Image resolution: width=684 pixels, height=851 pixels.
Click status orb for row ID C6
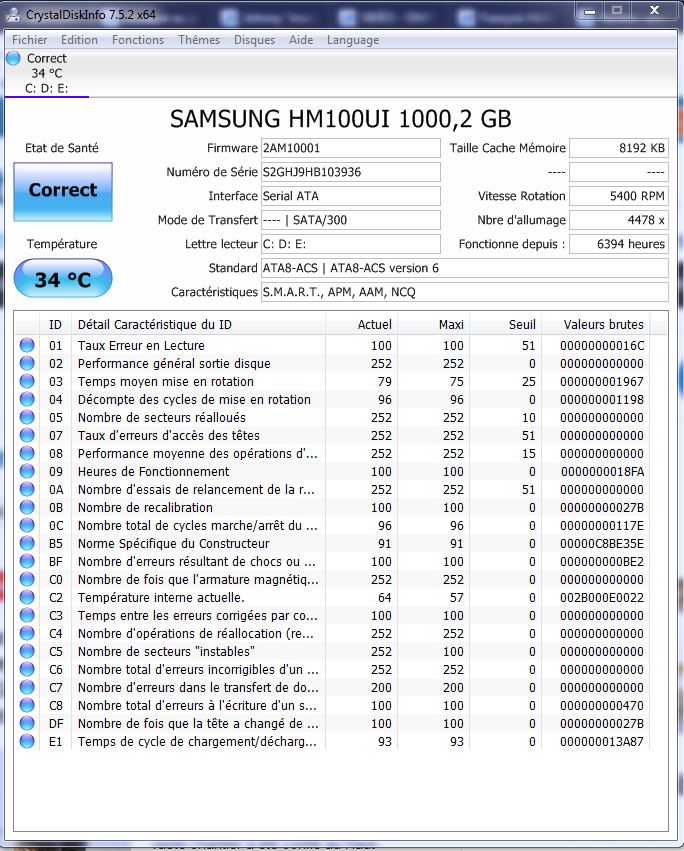coord(27,669)
